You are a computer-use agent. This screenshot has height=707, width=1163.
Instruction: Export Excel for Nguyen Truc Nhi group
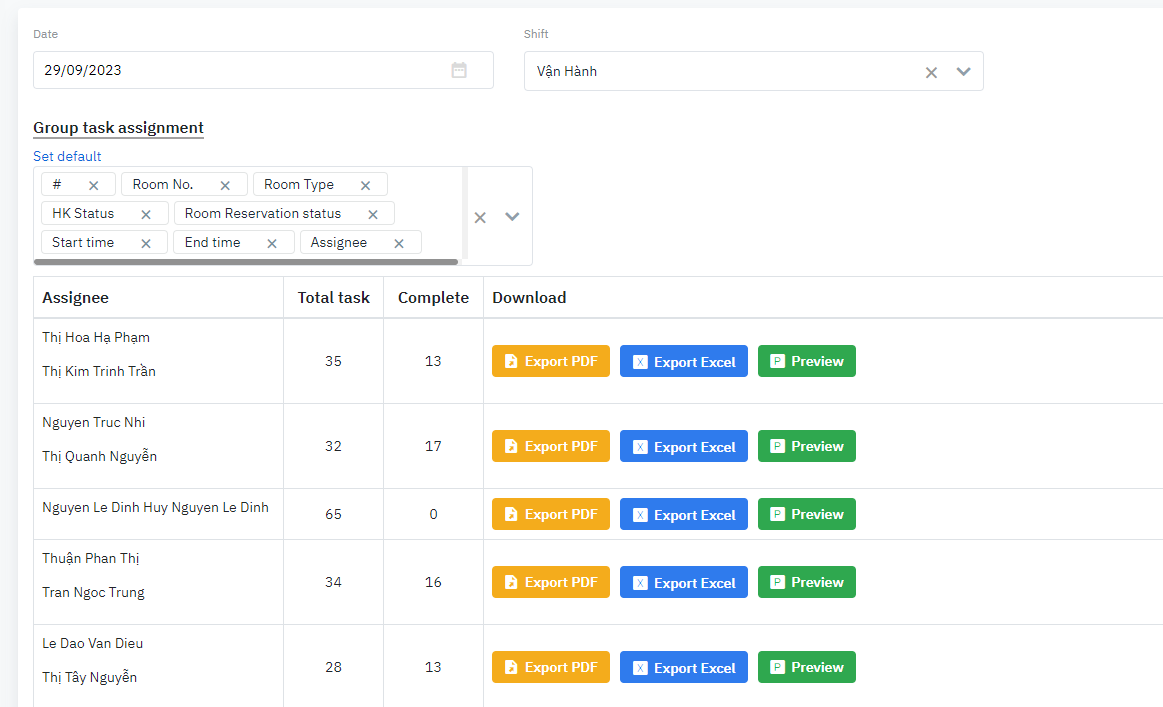pyautogui.click(x=683, y=447)
